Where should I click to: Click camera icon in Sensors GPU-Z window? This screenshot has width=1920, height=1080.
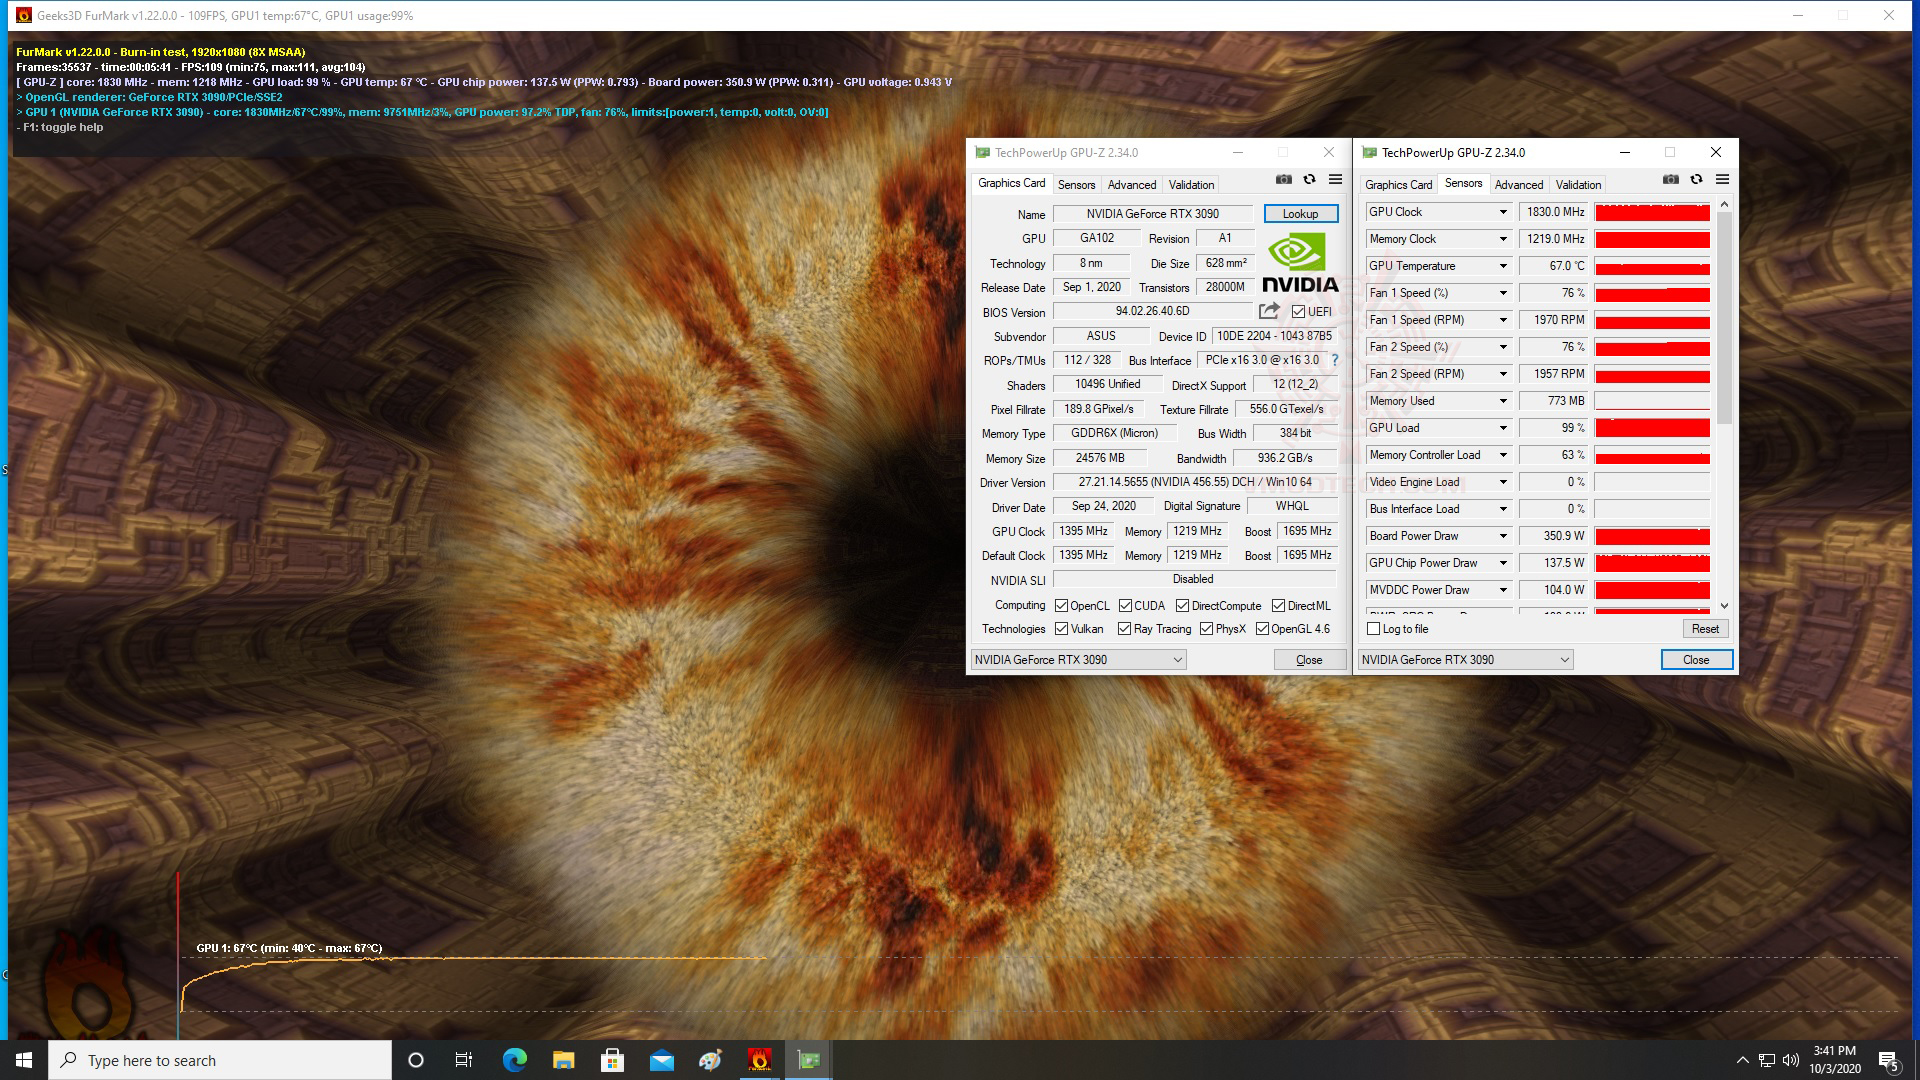click(1670, 179)
